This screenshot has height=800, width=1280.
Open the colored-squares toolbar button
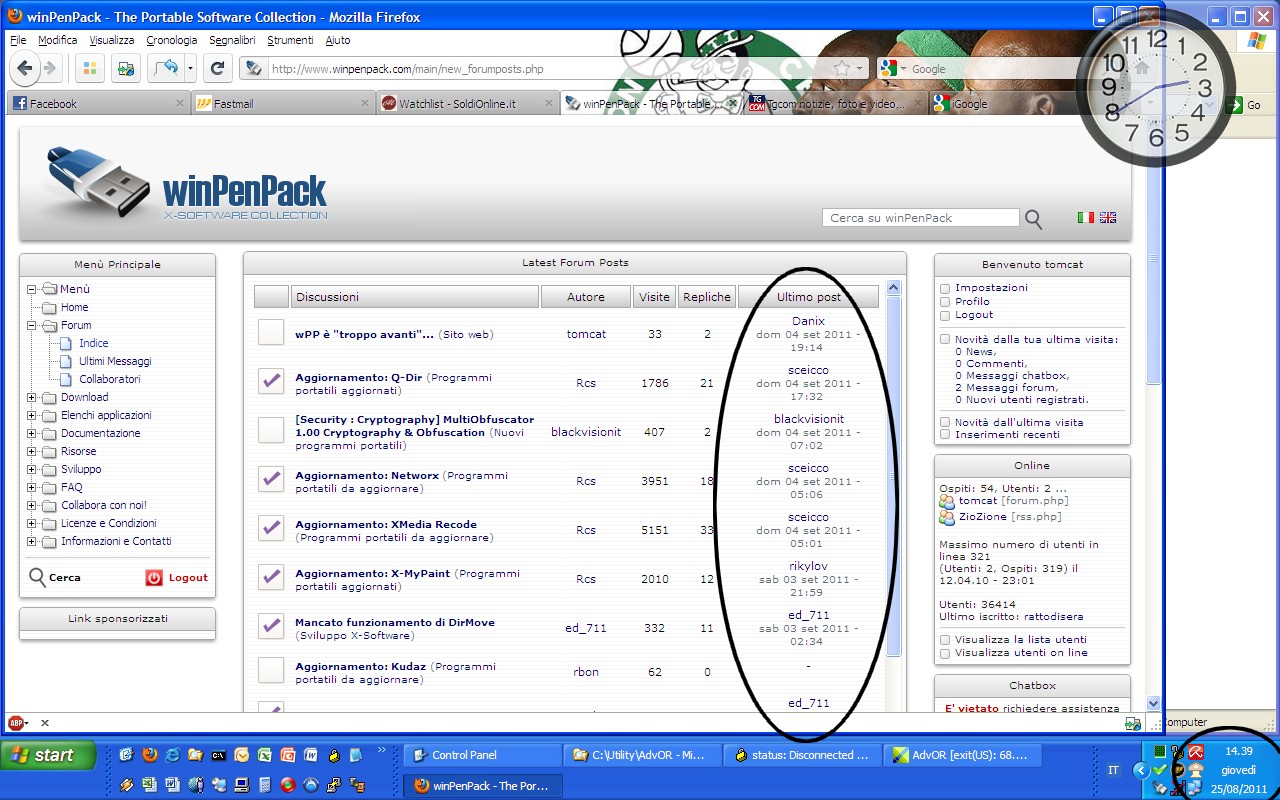[x=89, y=68]
